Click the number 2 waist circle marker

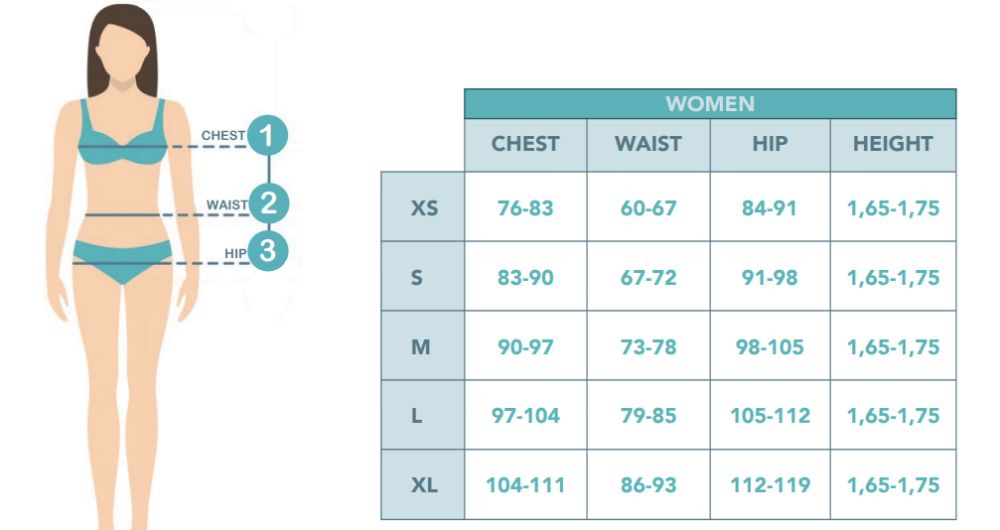[x=268, y=203]
